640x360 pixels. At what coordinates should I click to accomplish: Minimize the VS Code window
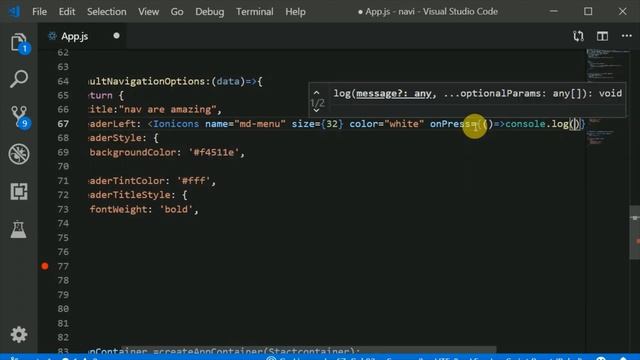[x=554, y=11]
